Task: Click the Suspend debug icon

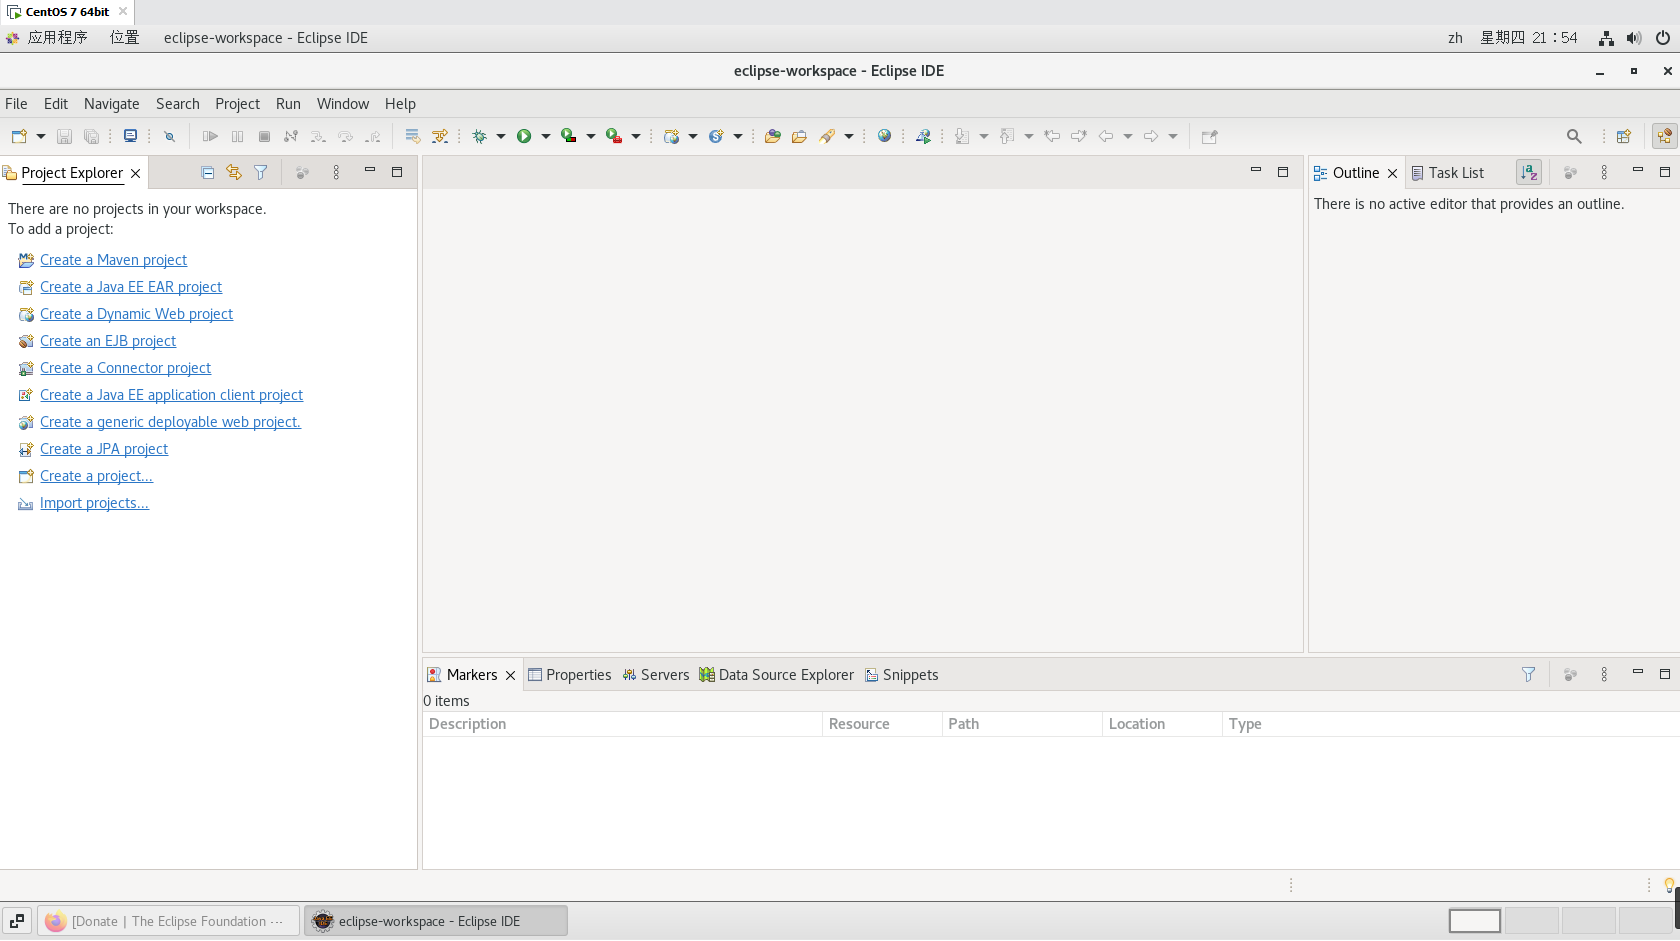Action: coord(237,136)
